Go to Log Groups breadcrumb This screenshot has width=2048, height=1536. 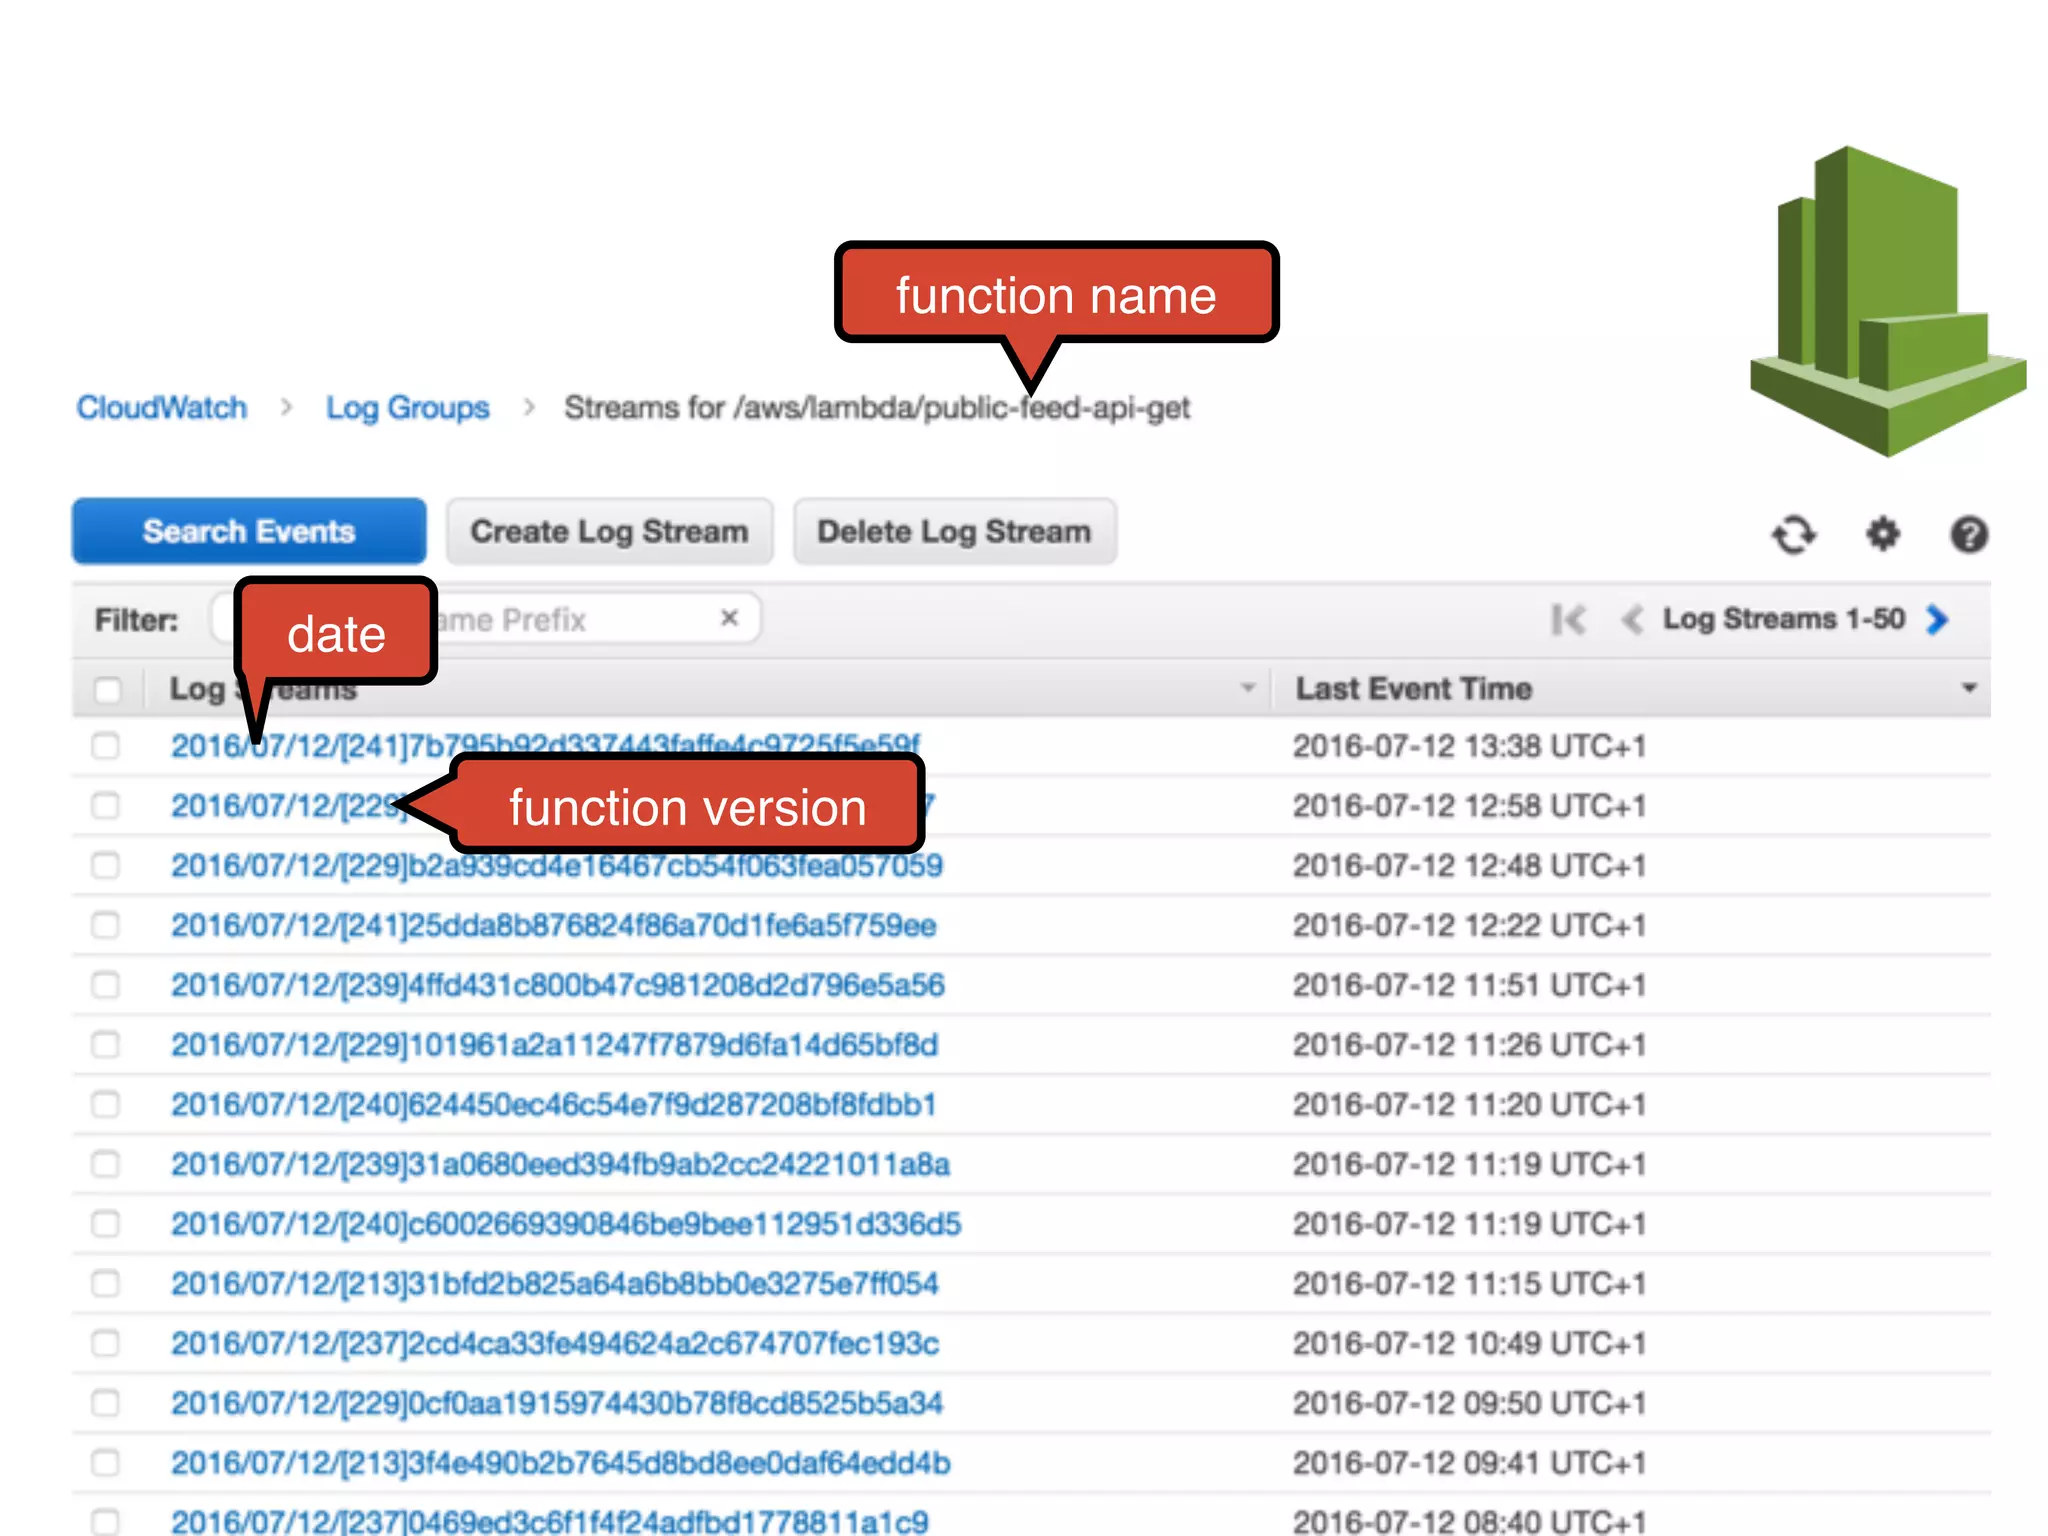coord(407,408)
